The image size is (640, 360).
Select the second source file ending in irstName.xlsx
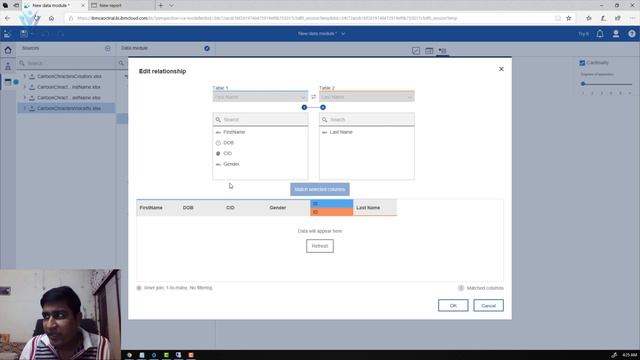point(69,87)
